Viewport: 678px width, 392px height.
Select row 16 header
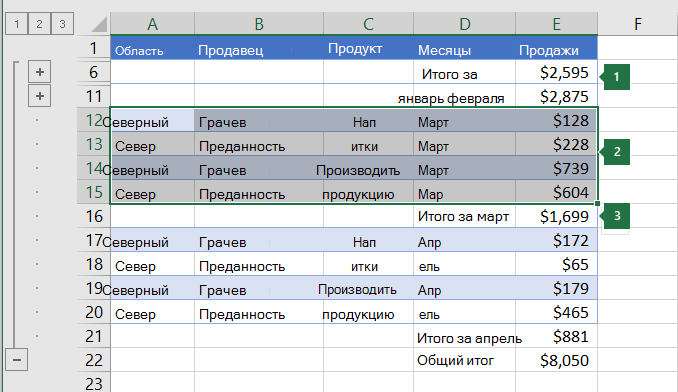pyautogui.click(x=94, y=216)
